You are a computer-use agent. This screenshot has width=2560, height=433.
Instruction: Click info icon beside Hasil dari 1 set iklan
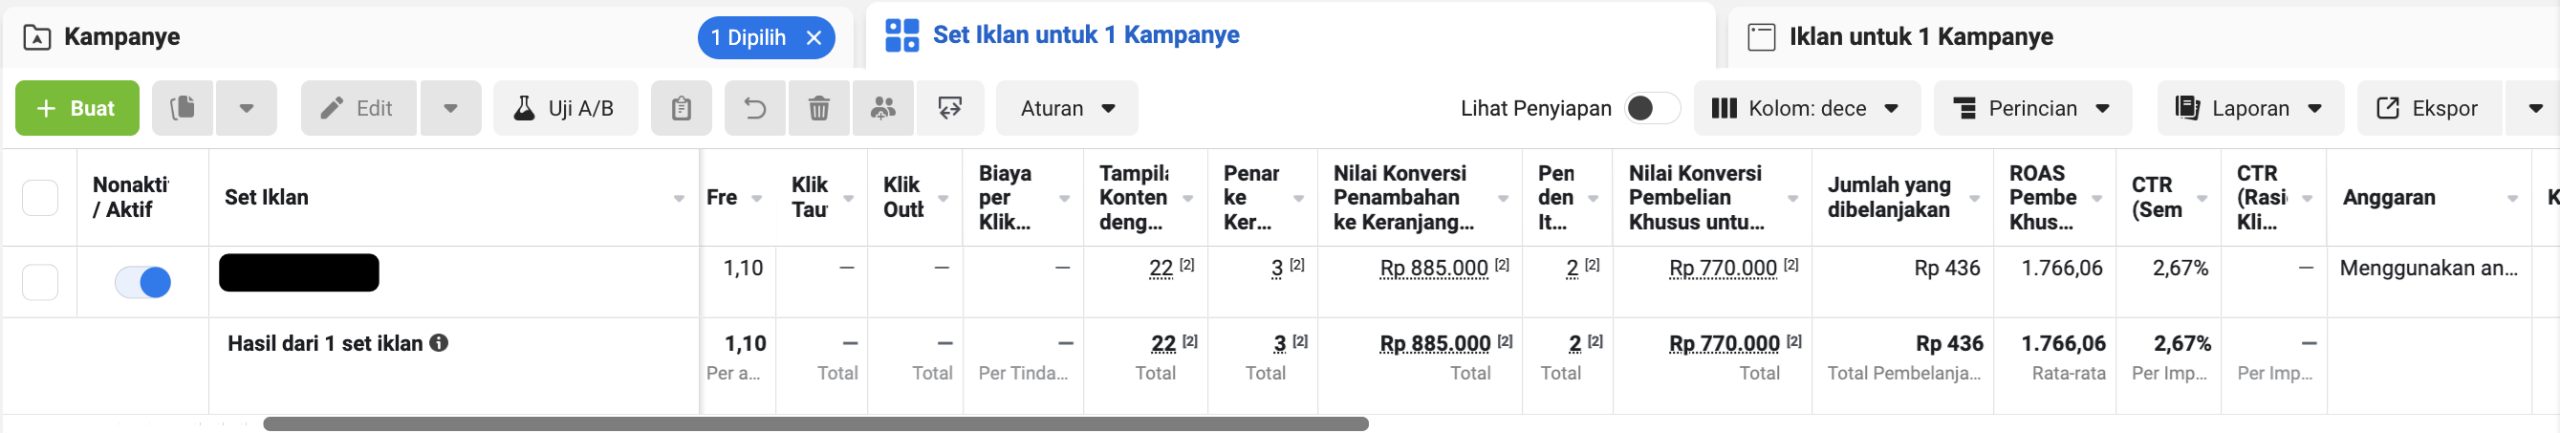(439, 343)
